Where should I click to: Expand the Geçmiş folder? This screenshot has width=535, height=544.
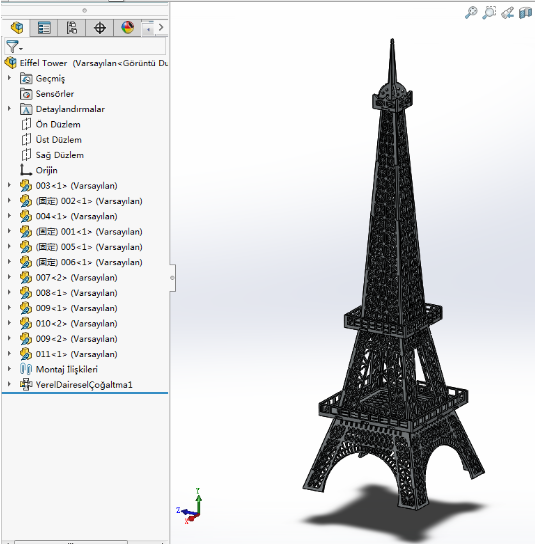pos(9,78)
